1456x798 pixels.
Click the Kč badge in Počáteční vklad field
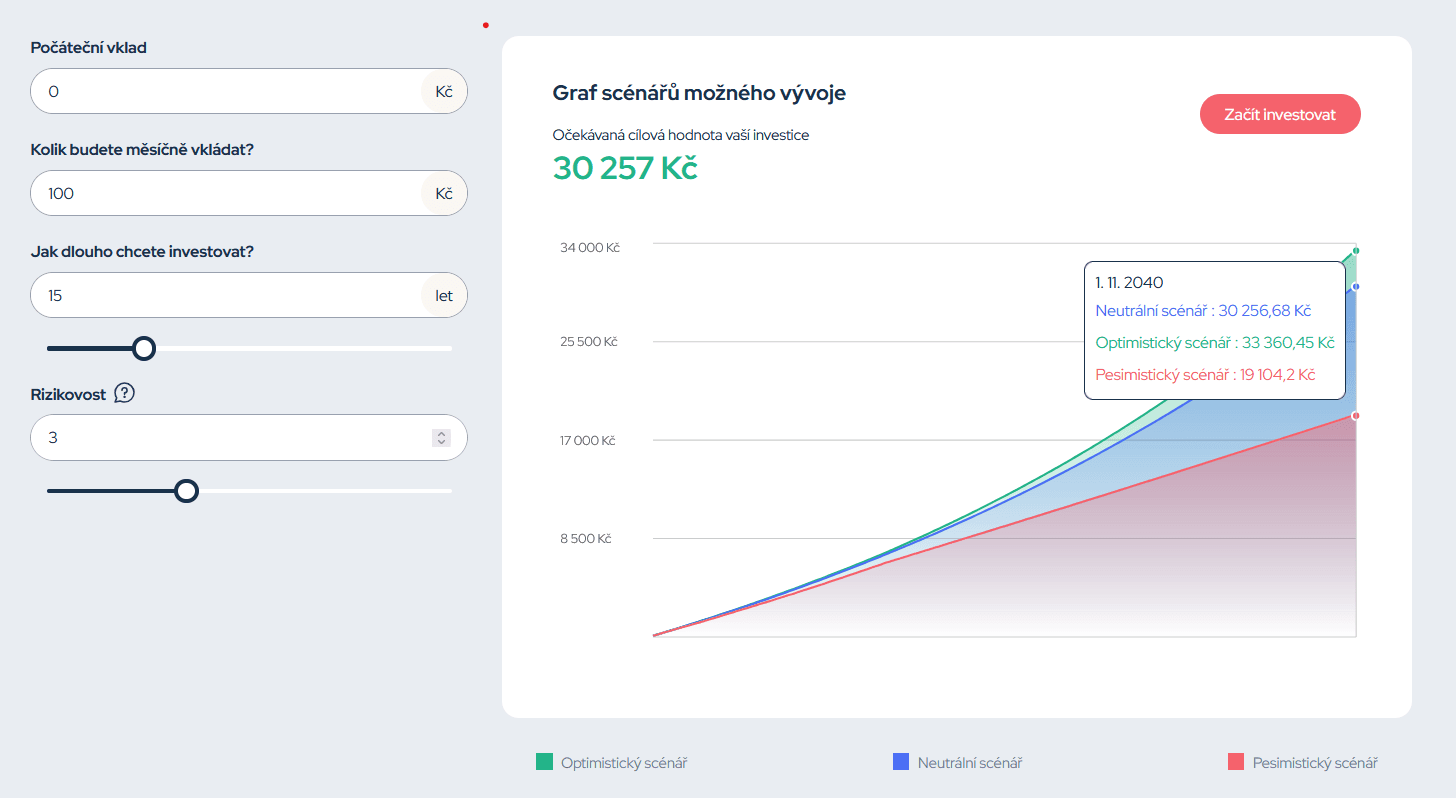tap(444, 92)
